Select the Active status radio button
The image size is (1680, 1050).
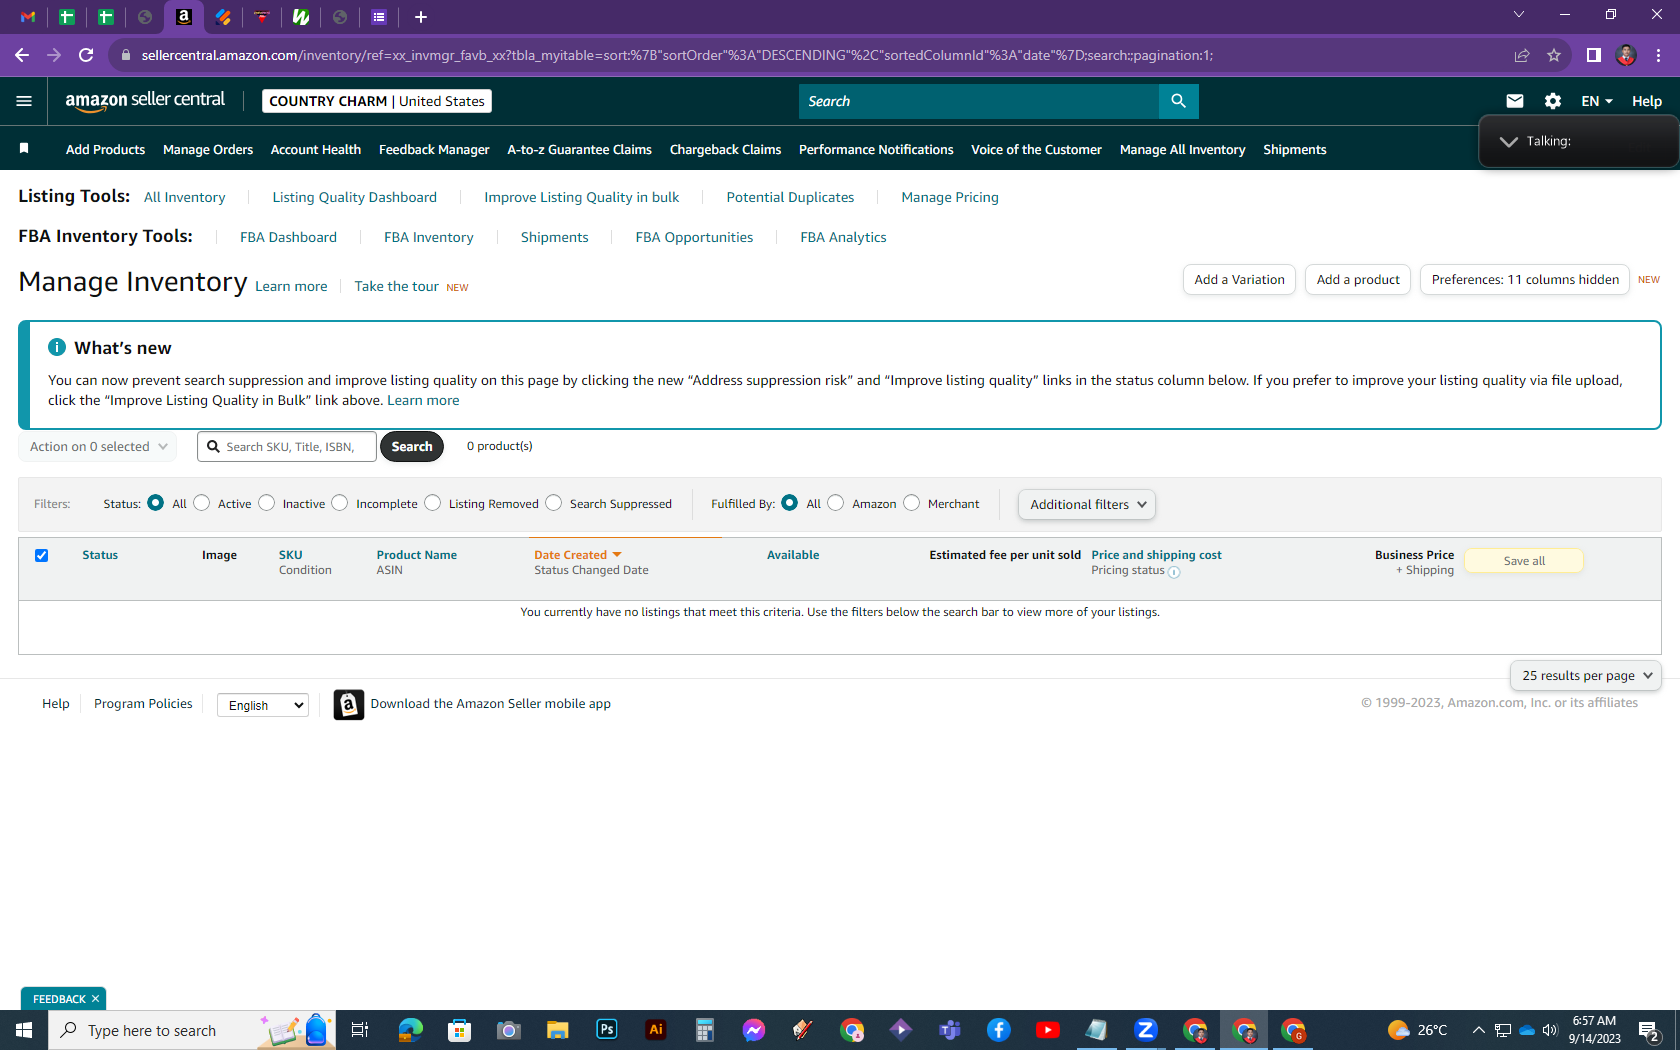coord(202,503)
